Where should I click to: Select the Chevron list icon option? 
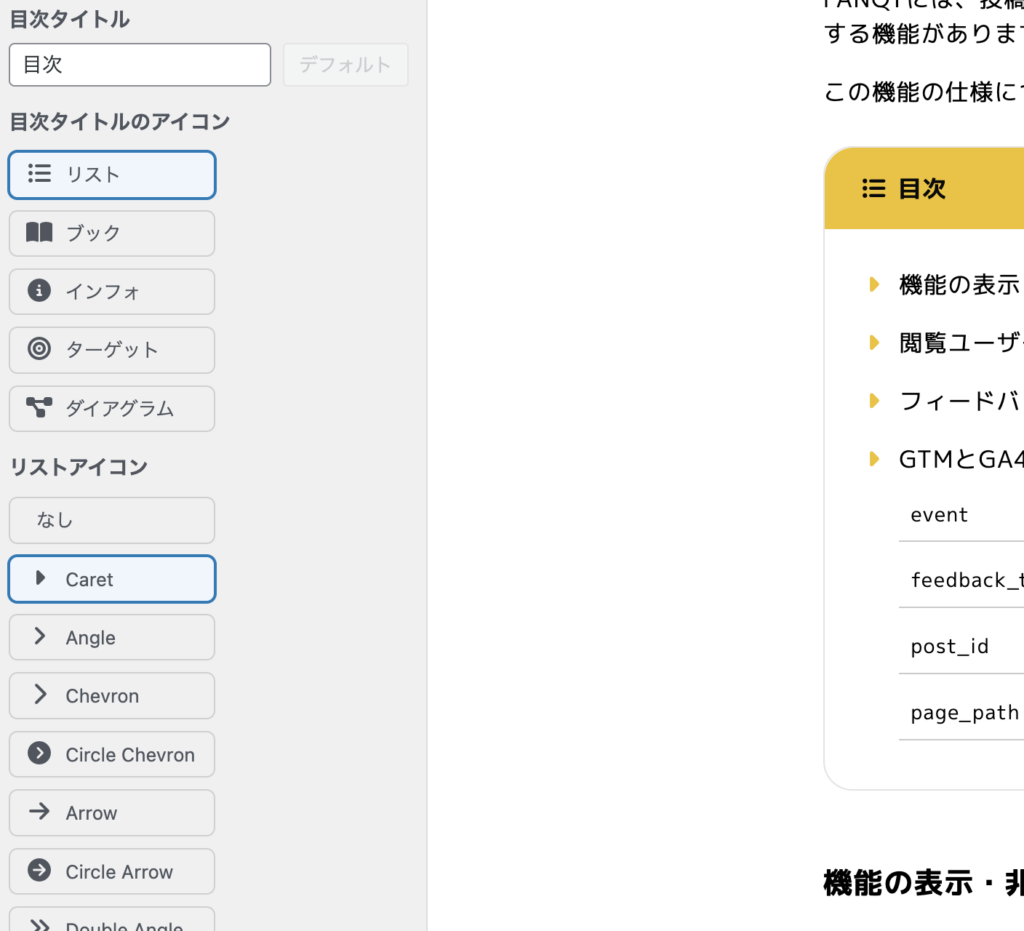(111, 696)
